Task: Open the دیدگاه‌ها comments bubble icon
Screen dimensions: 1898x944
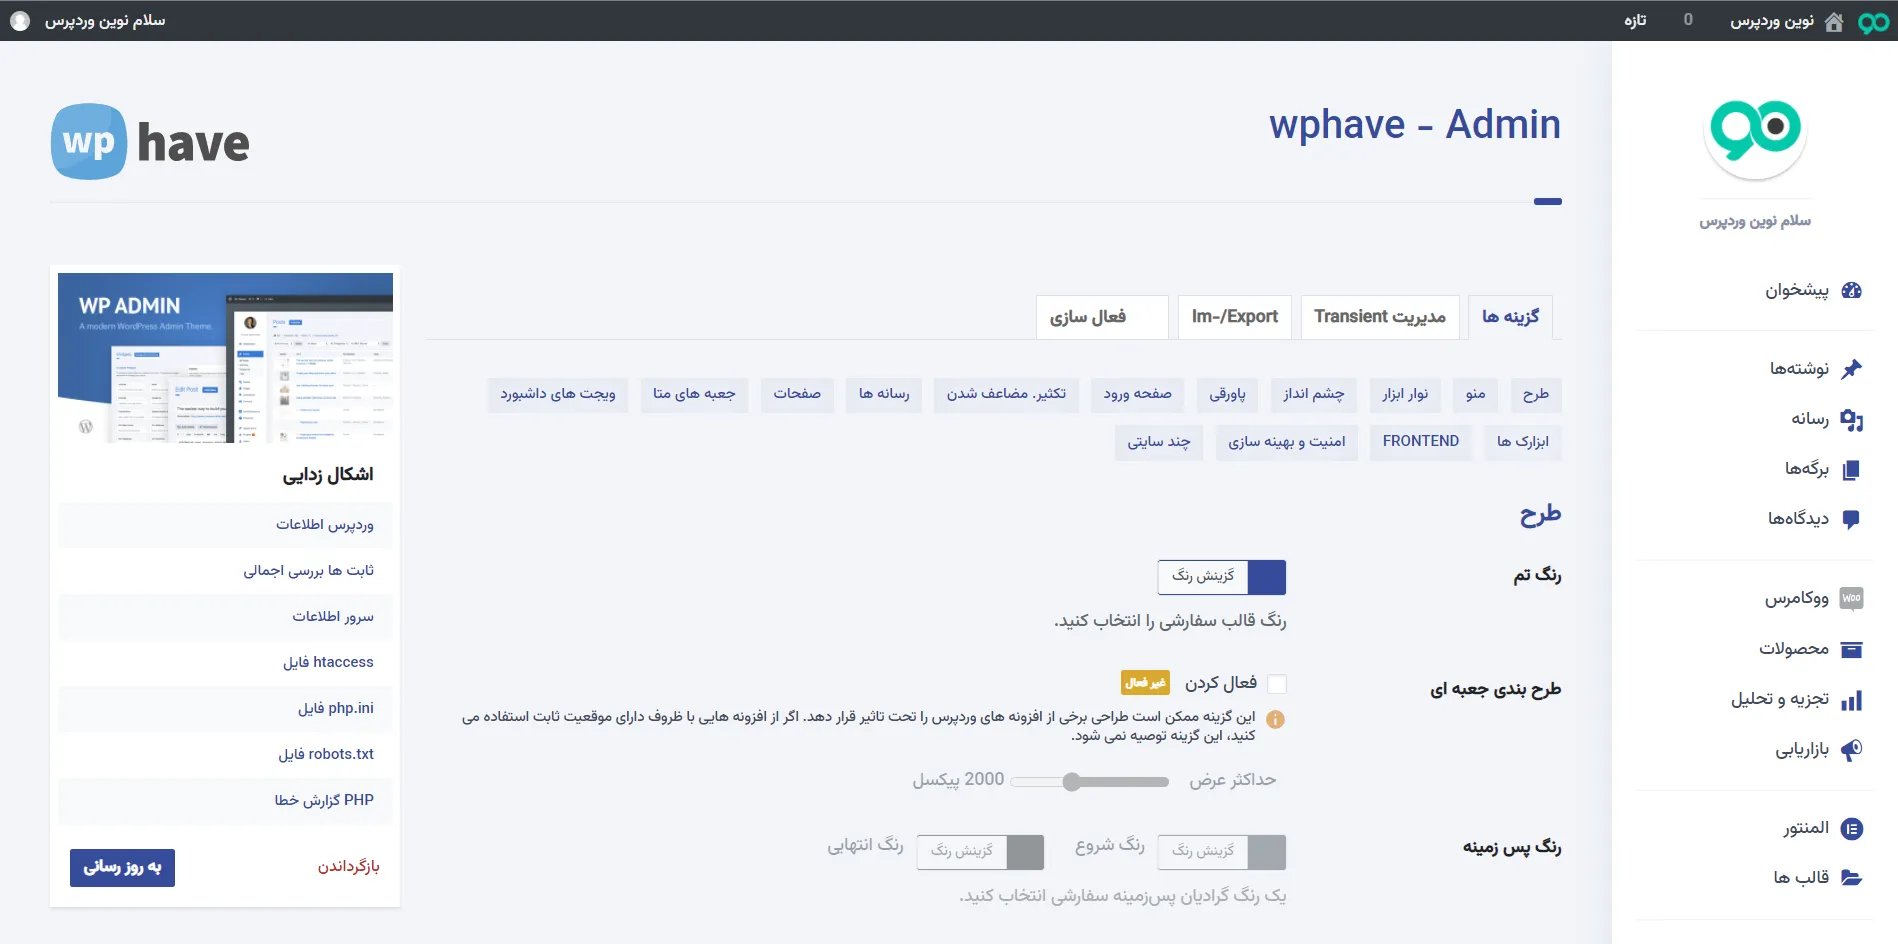Action: [x=1851, y=519]
